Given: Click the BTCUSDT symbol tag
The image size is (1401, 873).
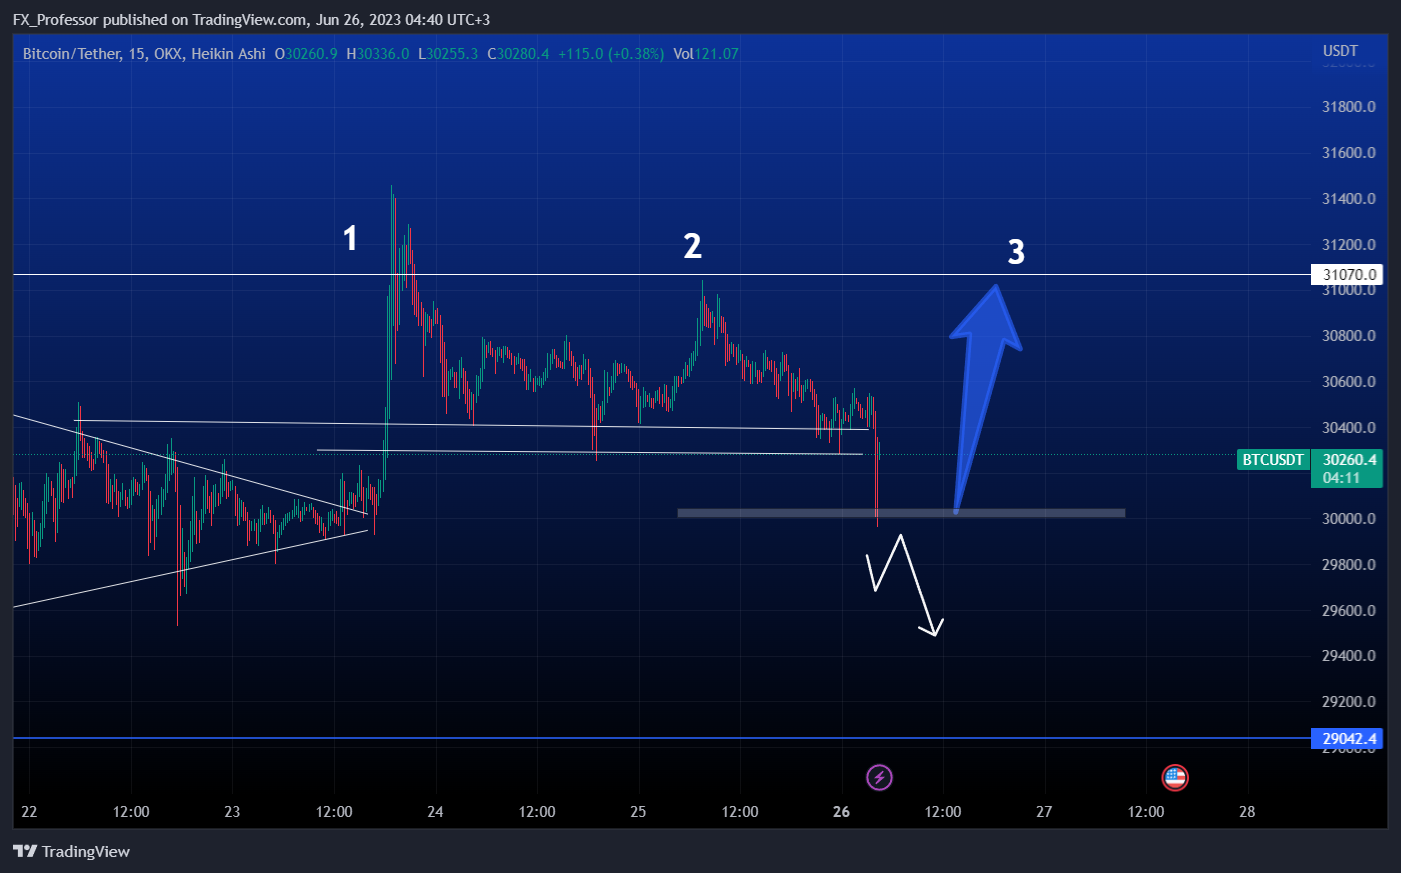Looking at the screenshot, I should (x=1273, y=460).
